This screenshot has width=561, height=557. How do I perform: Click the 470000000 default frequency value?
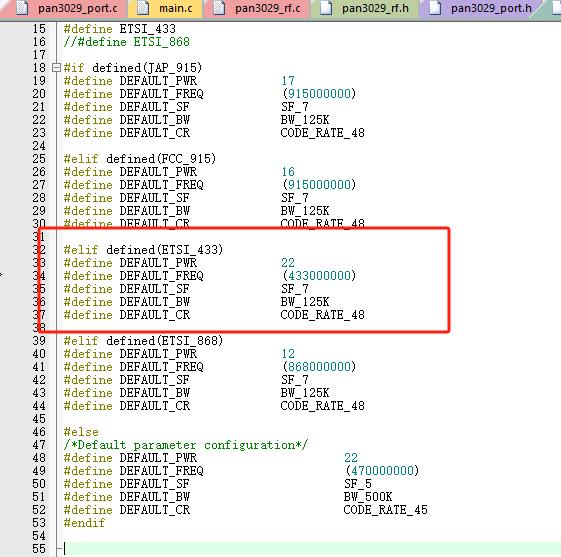pyautogui.click(x=382, y=471)
